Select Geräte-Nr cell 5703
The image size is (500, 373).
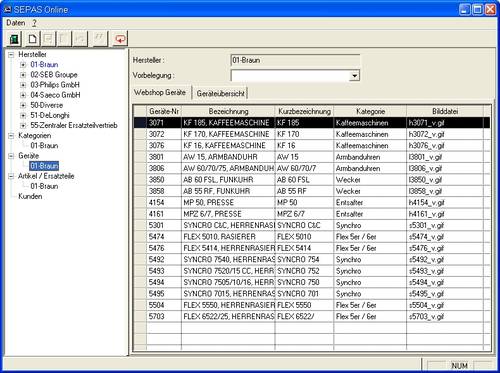coord(164,317)
